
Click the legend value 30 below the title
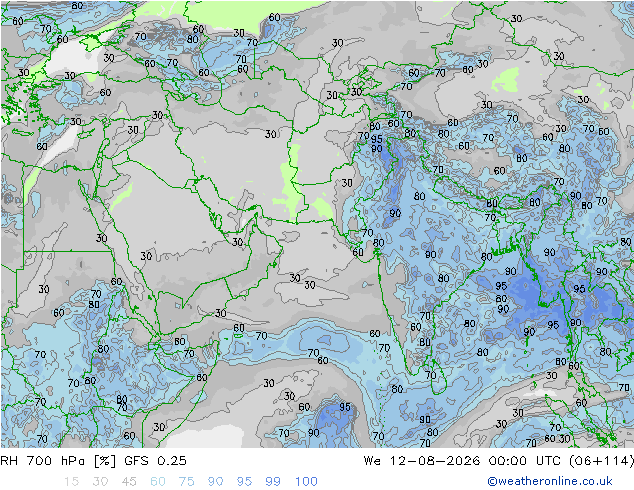click(100, 482)
